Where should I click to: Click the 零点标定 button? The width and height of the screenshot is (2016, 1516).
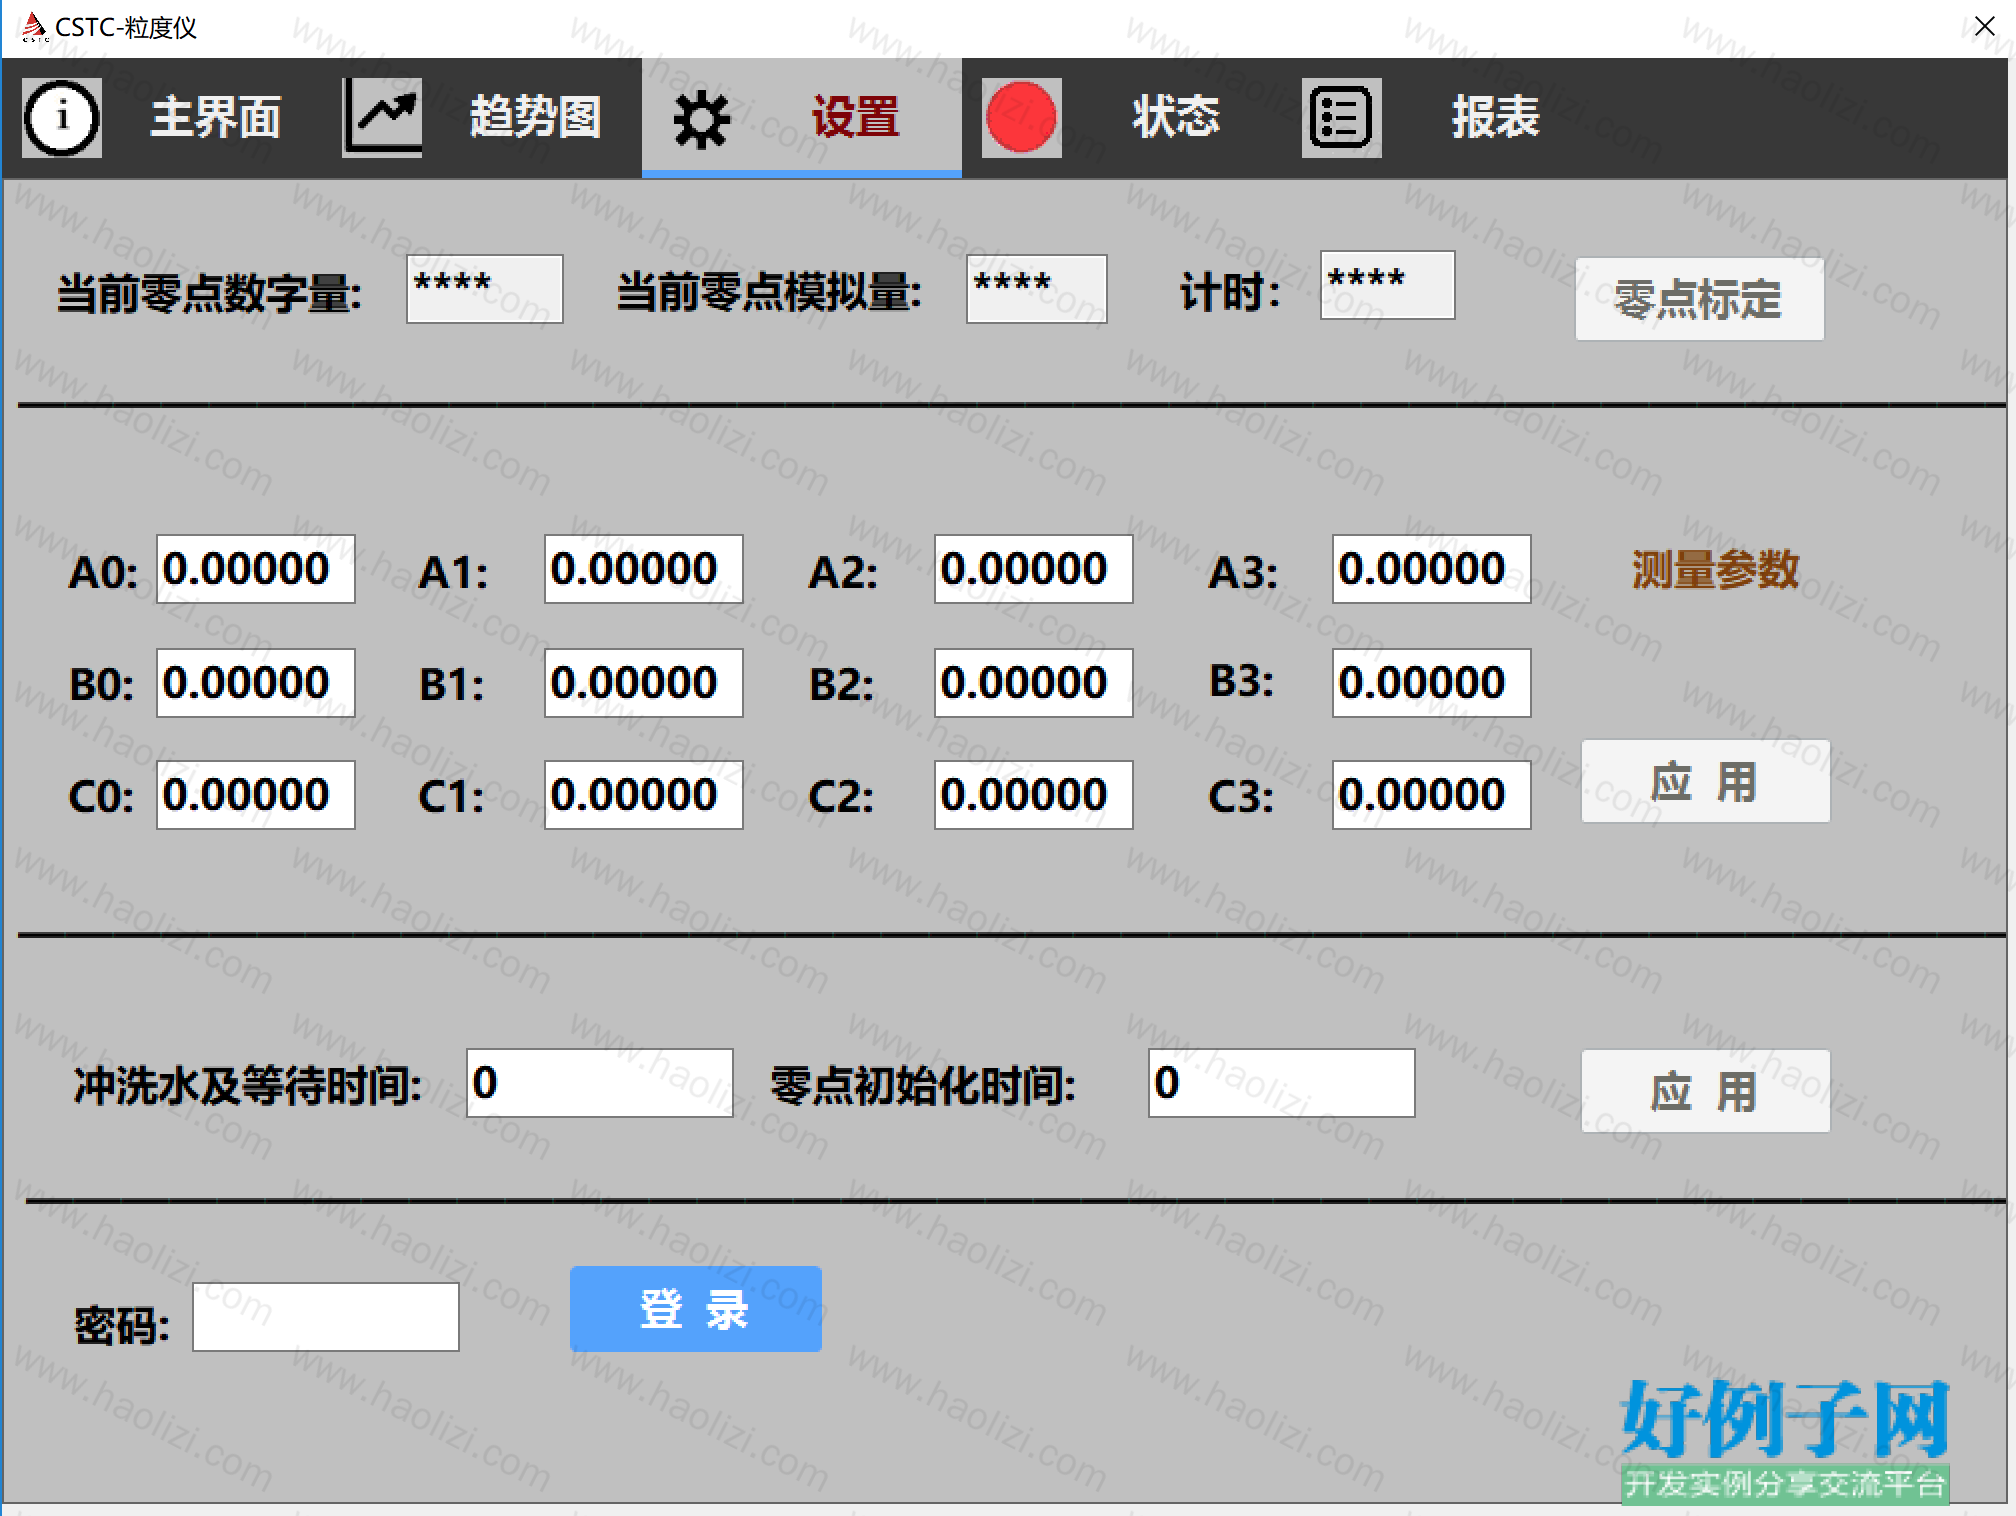(x=1699, y=299)
